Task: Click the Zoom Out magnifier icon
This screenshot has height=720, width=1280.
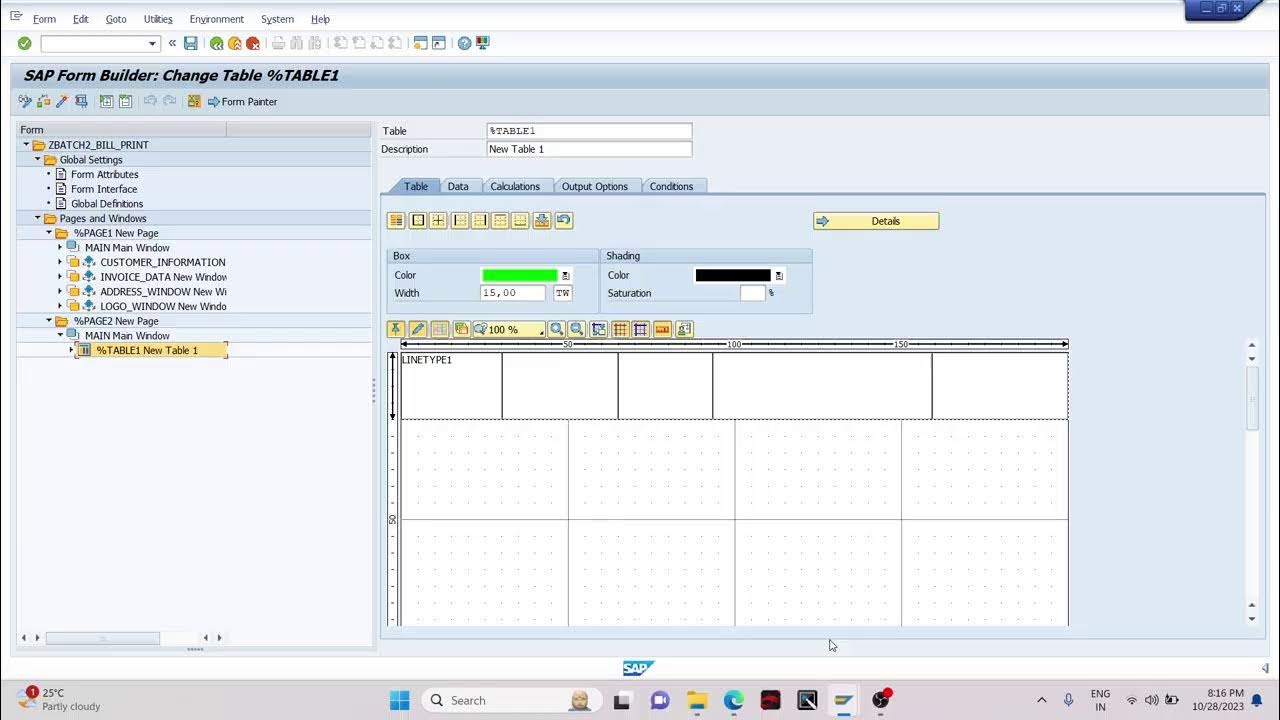Action: (x=577, y=329)
